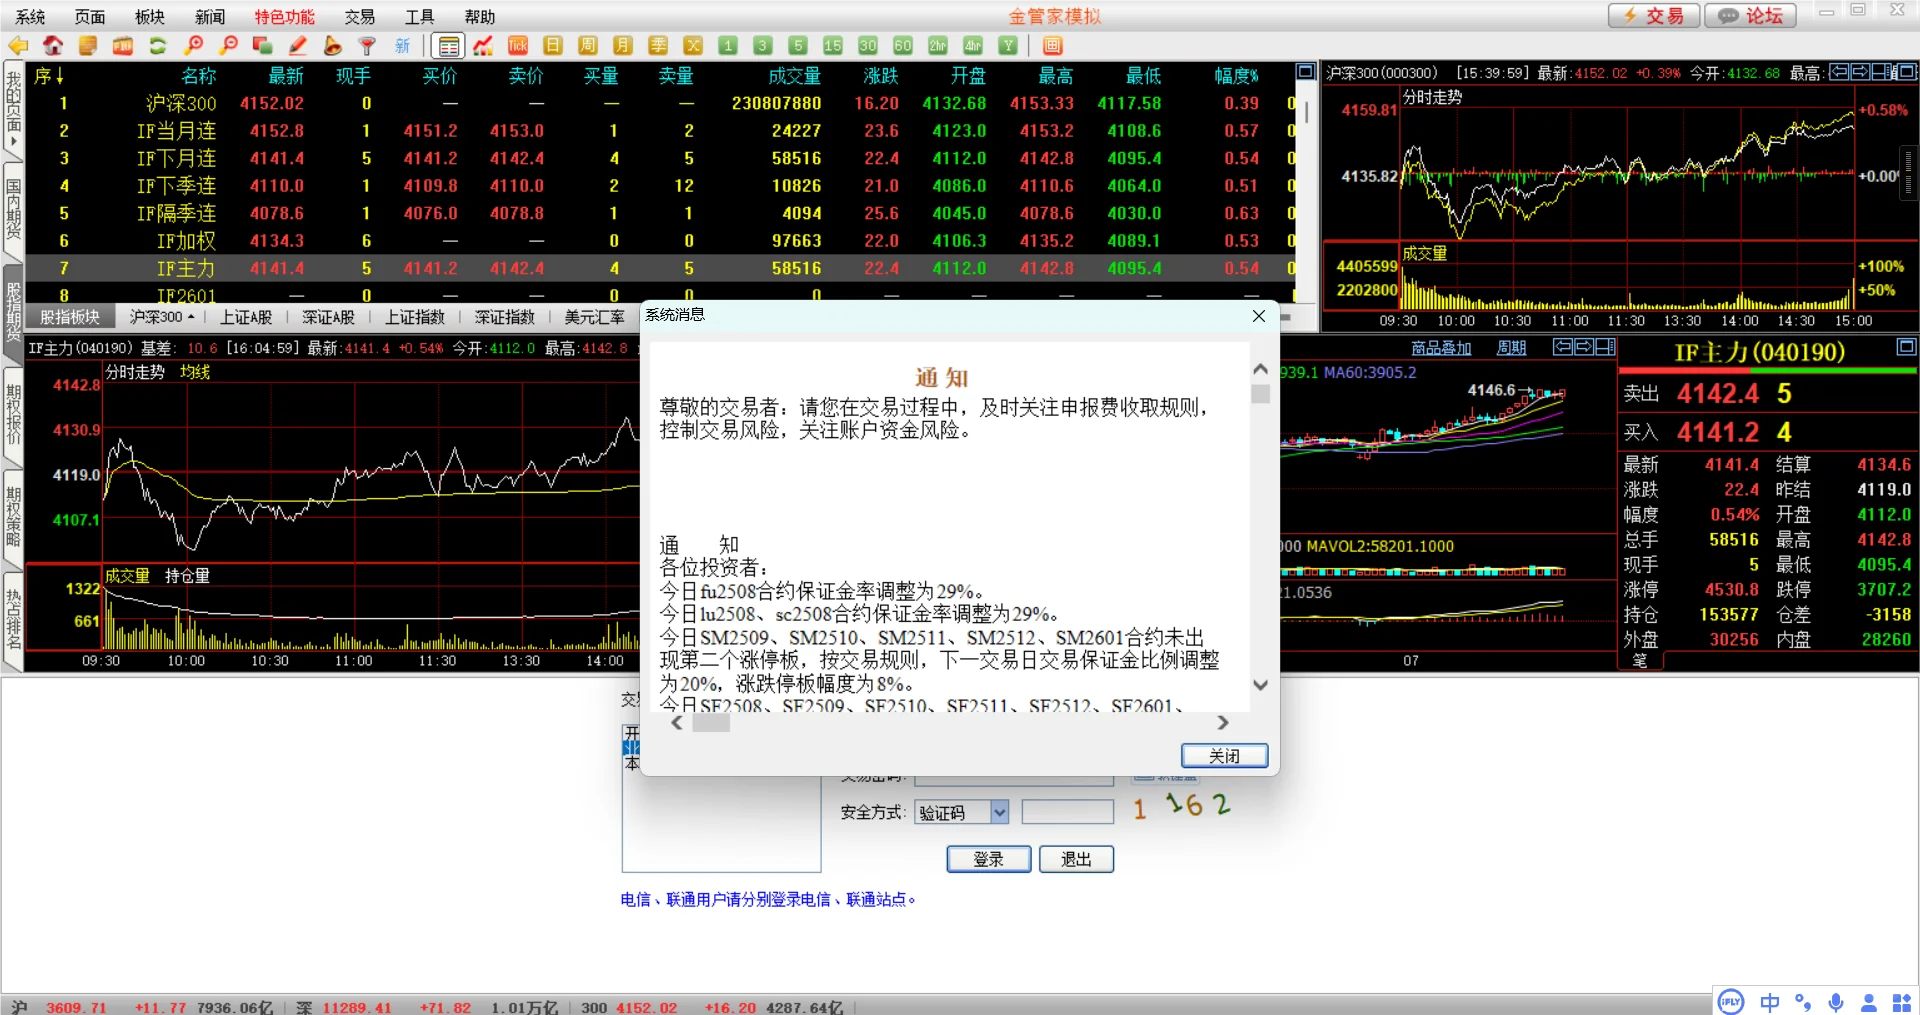Toggle punctuation mode in the input bar
This screenshot has width=1920, height=1015.
[1803, 1002]
